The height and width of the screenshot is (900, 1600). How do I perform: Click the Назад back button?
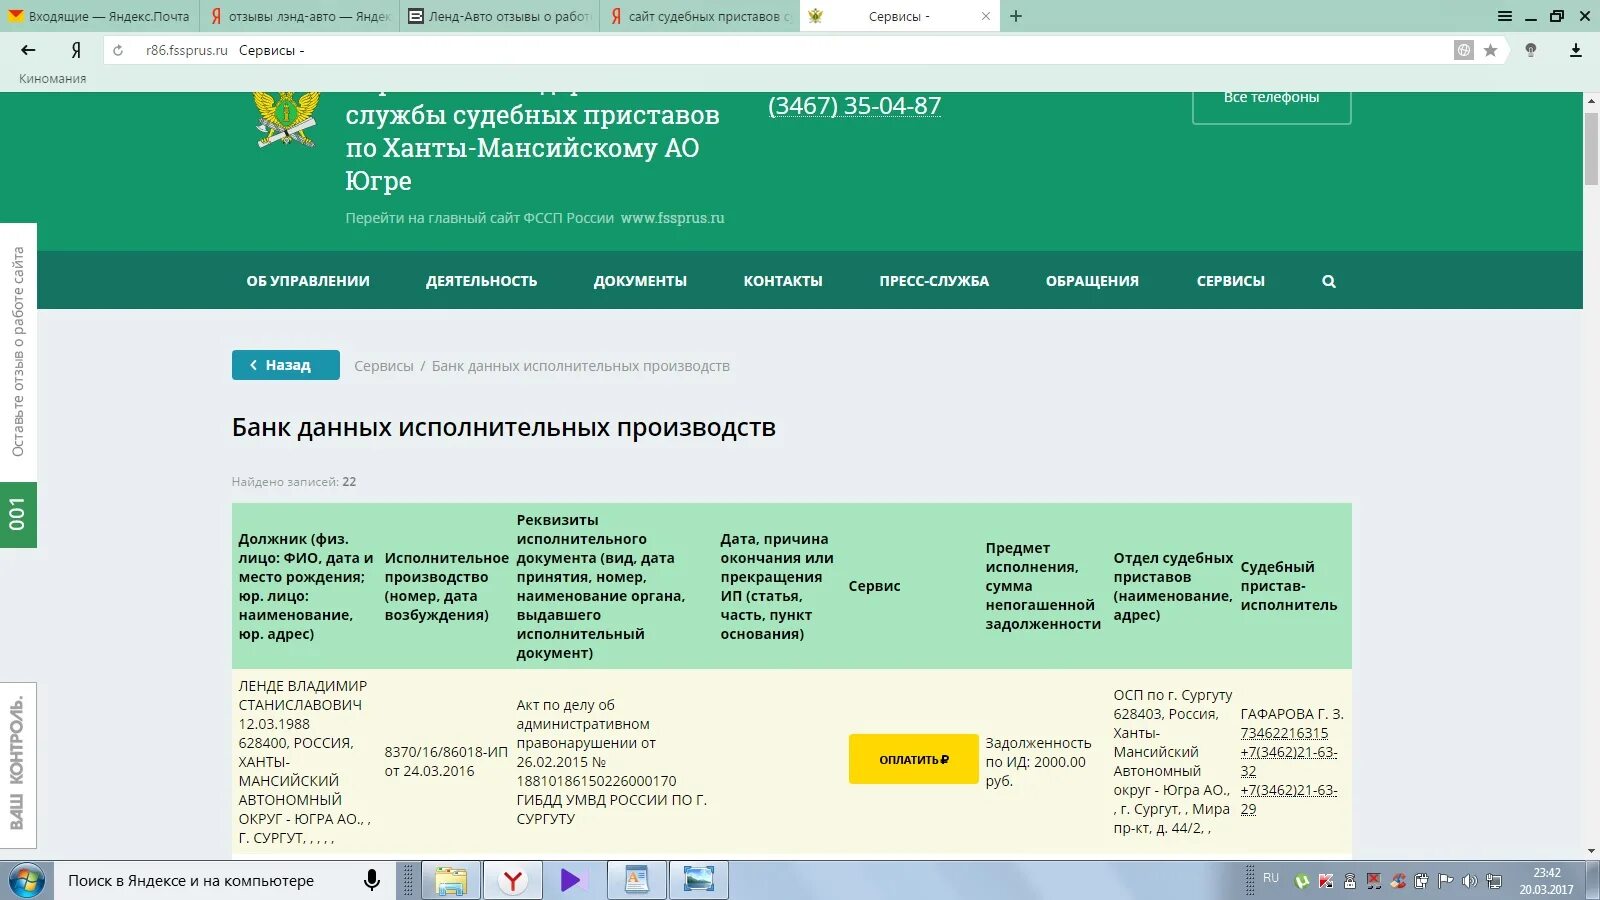point(285,364)
